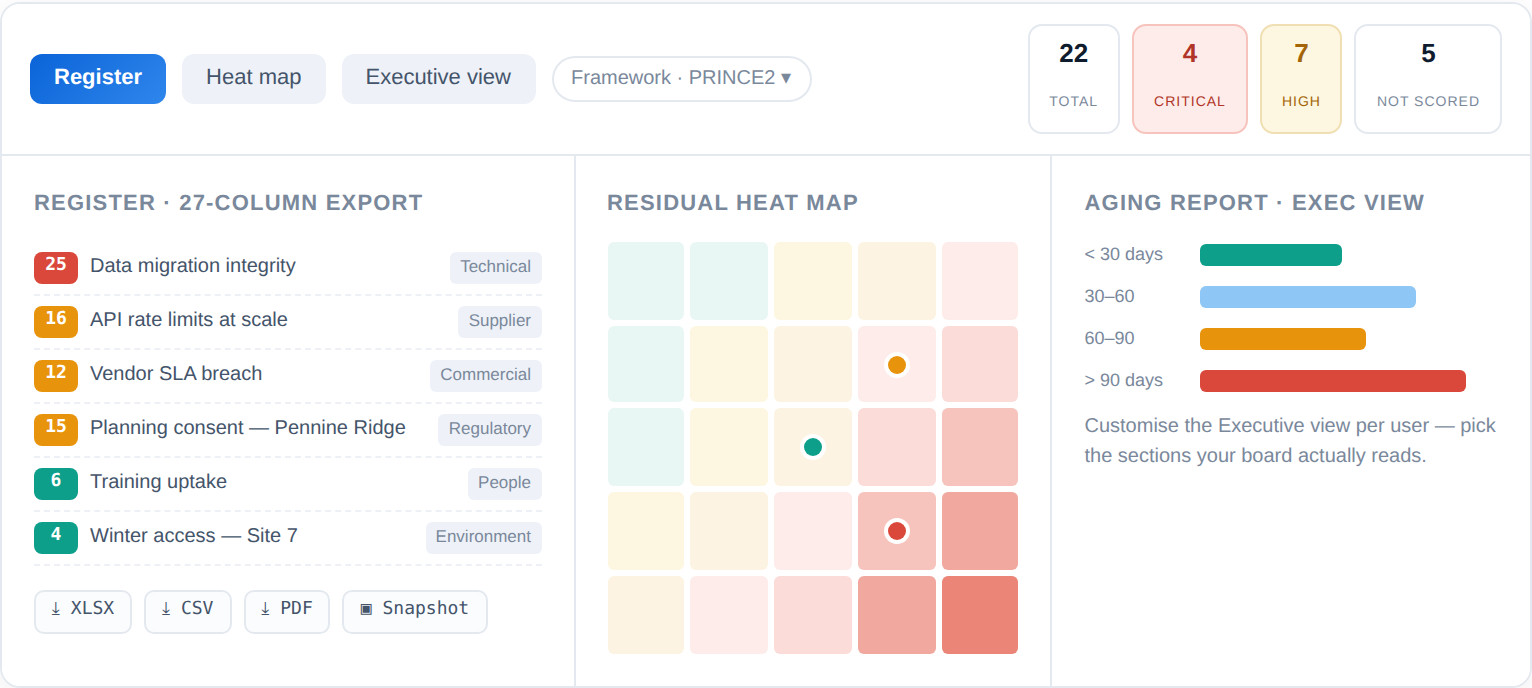This screenshot has width=1532, height=688.
Task: Click the '< 30 days' label
Action: click(x=1124, y=254)
